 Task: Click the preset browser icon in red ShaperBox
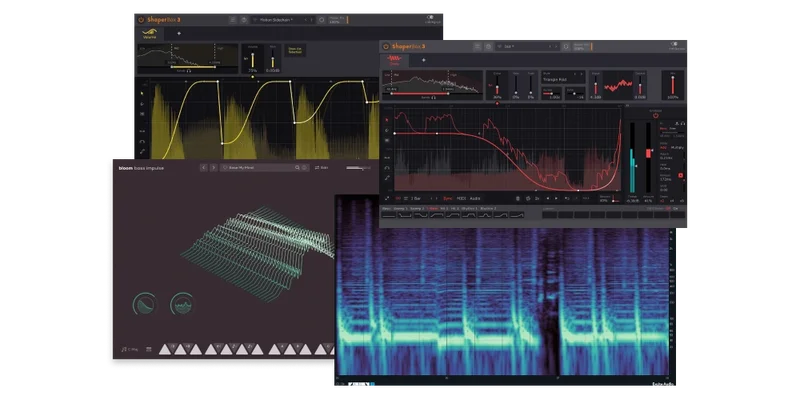tap(488, 46)
